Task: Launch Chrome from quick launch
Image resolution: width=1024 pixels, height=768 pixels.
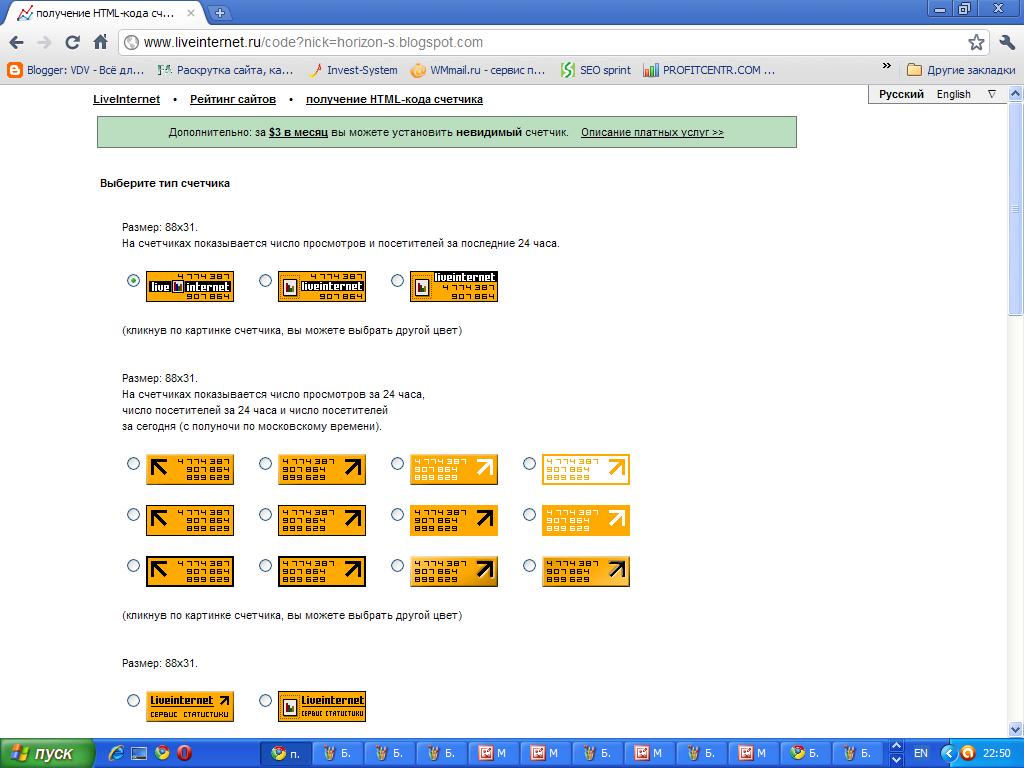Action: (162, 754)
